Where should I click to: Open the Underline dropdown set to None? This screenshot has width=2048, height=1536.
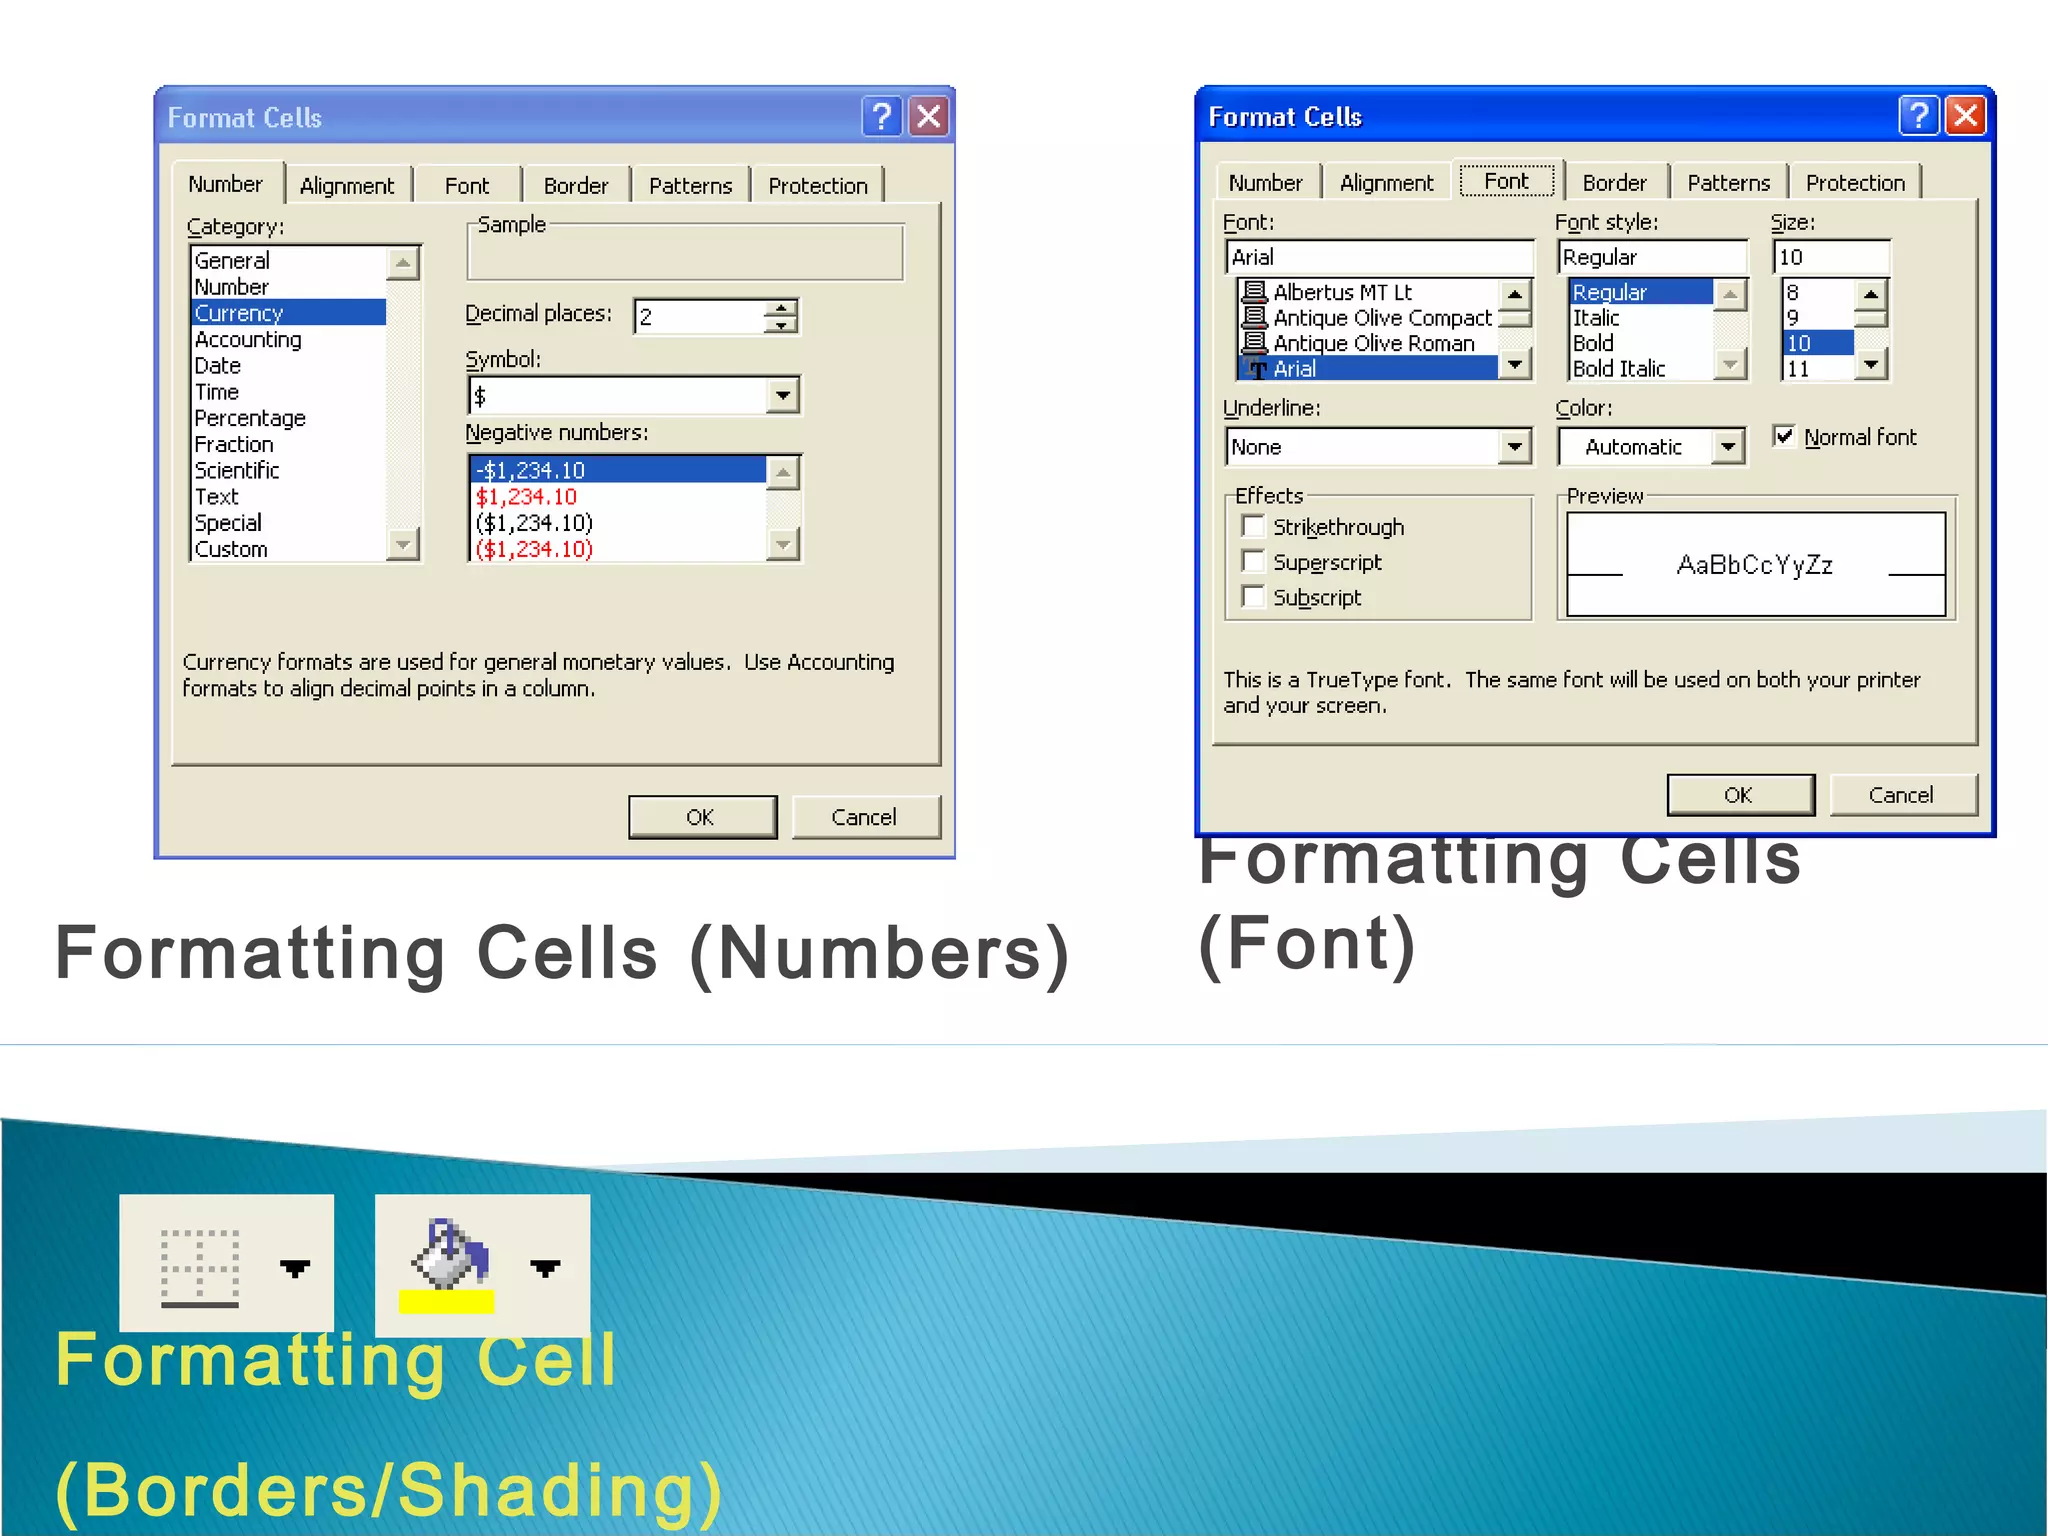pos(1515,446)
